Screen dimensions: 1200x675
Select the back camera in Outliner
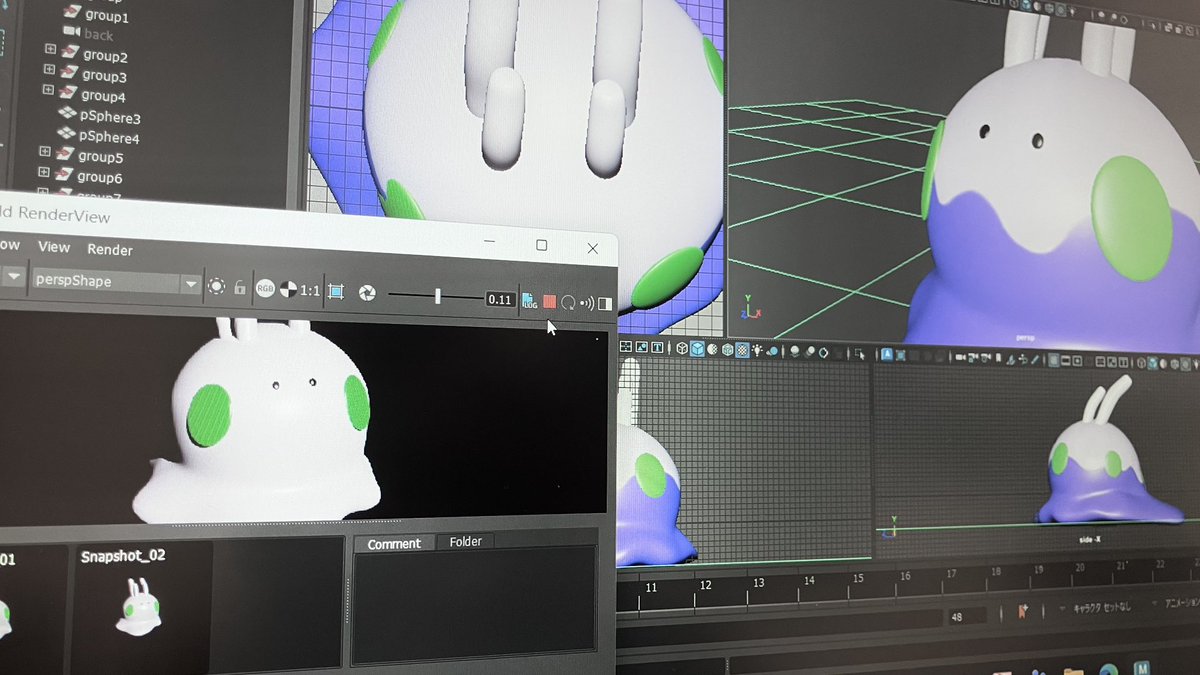(99, 35)
